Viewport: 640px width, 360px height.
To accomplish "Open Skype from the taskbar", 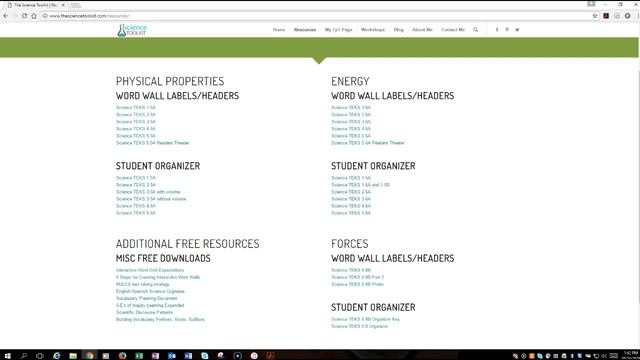I will 204,356.
